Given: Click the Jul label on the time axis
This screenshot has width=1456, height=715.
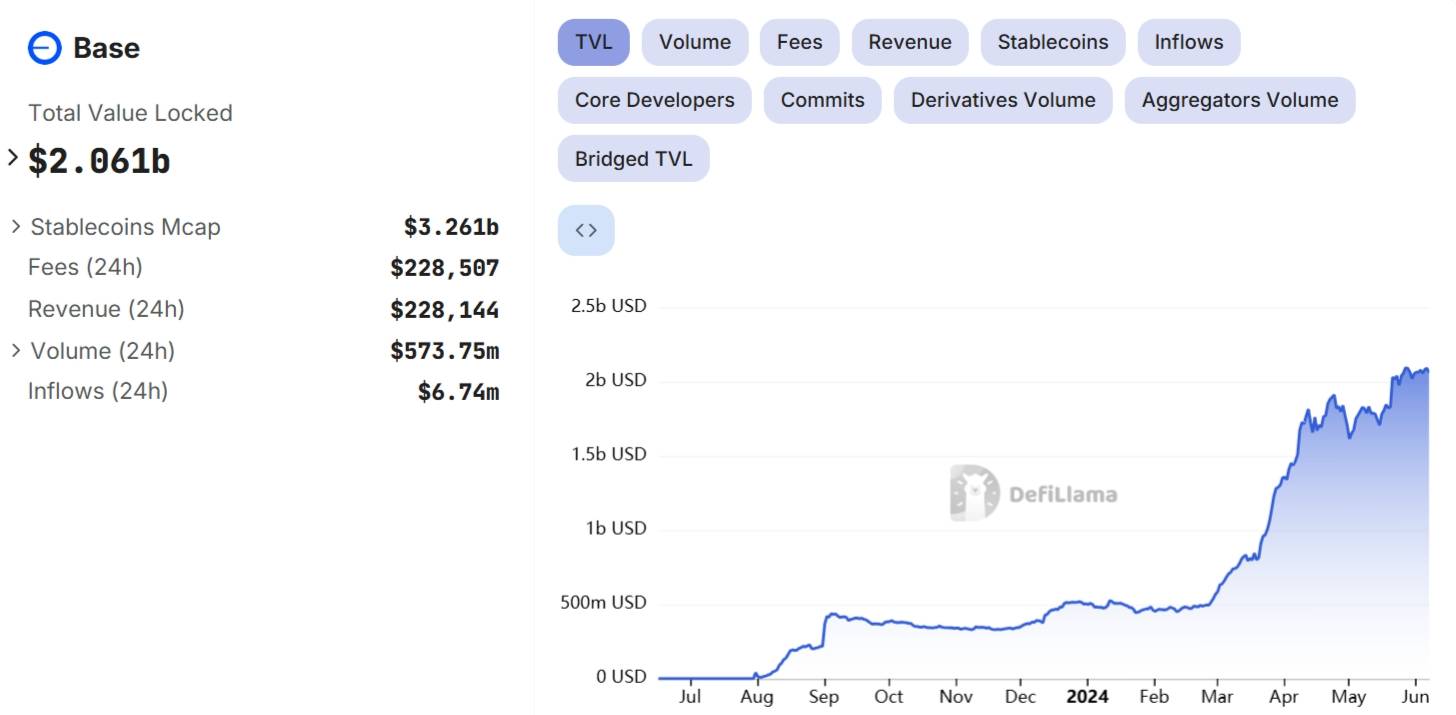Looking at the screenshot, I should point(690,697).
